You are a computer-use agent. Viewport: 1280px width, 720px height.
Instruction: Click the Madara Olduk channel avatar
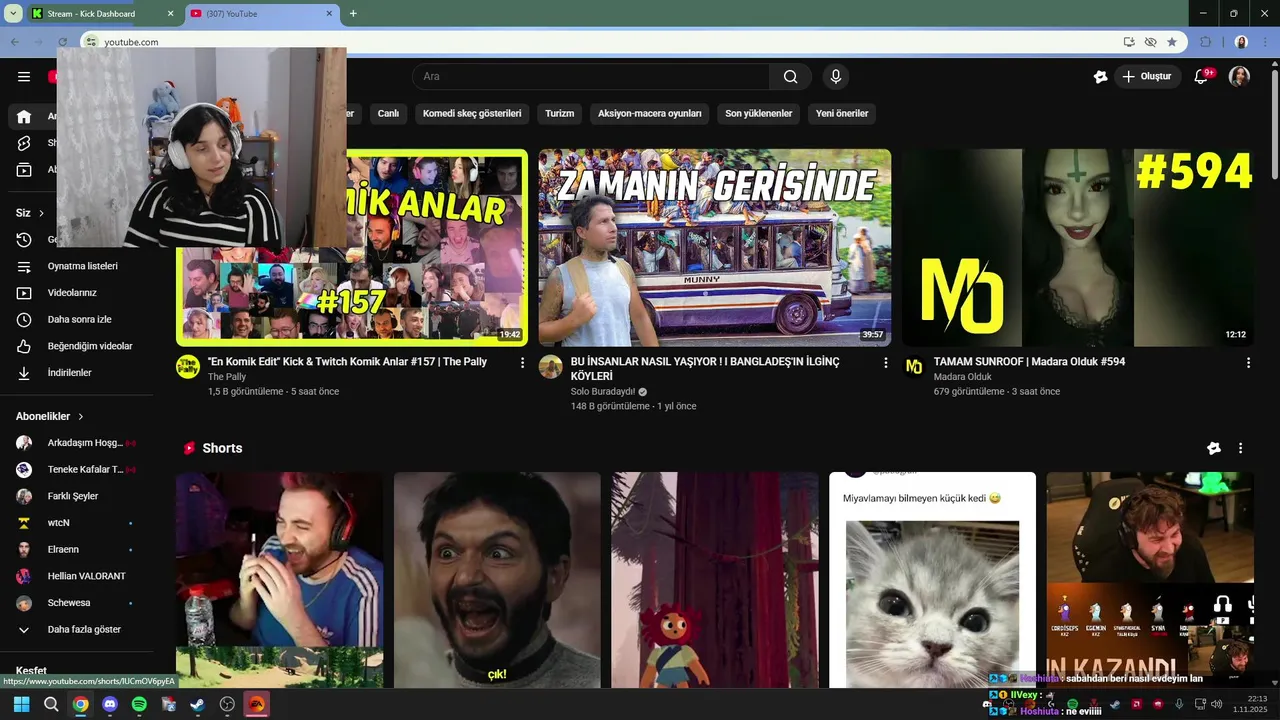pyautogui.click(x=914, y=367)
